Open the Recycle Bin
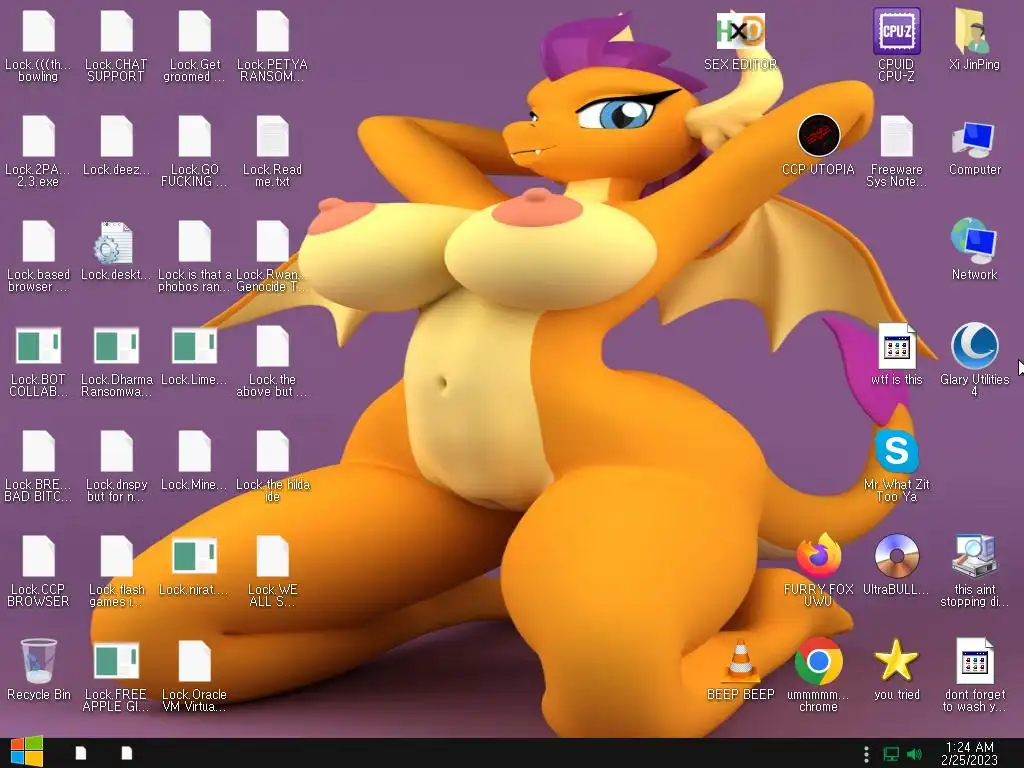The height and width of the screenshot is (768, 1024). pos(39,660)
